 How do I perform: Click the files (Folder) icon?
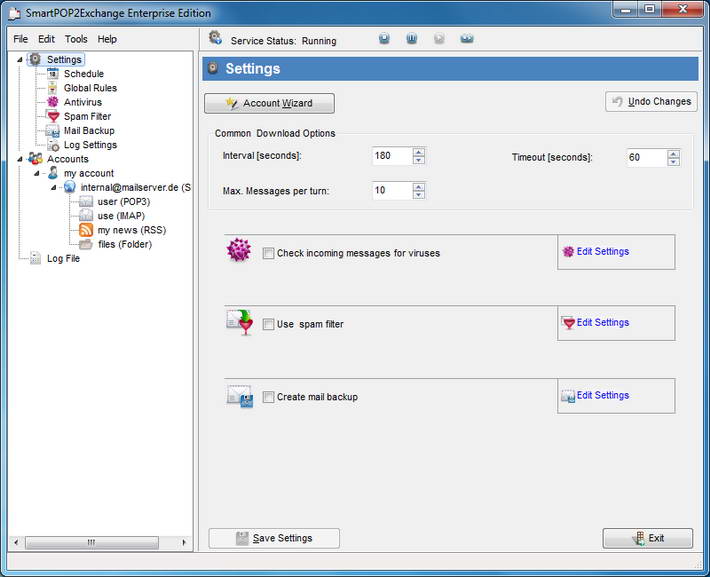(x=86, y=245)
